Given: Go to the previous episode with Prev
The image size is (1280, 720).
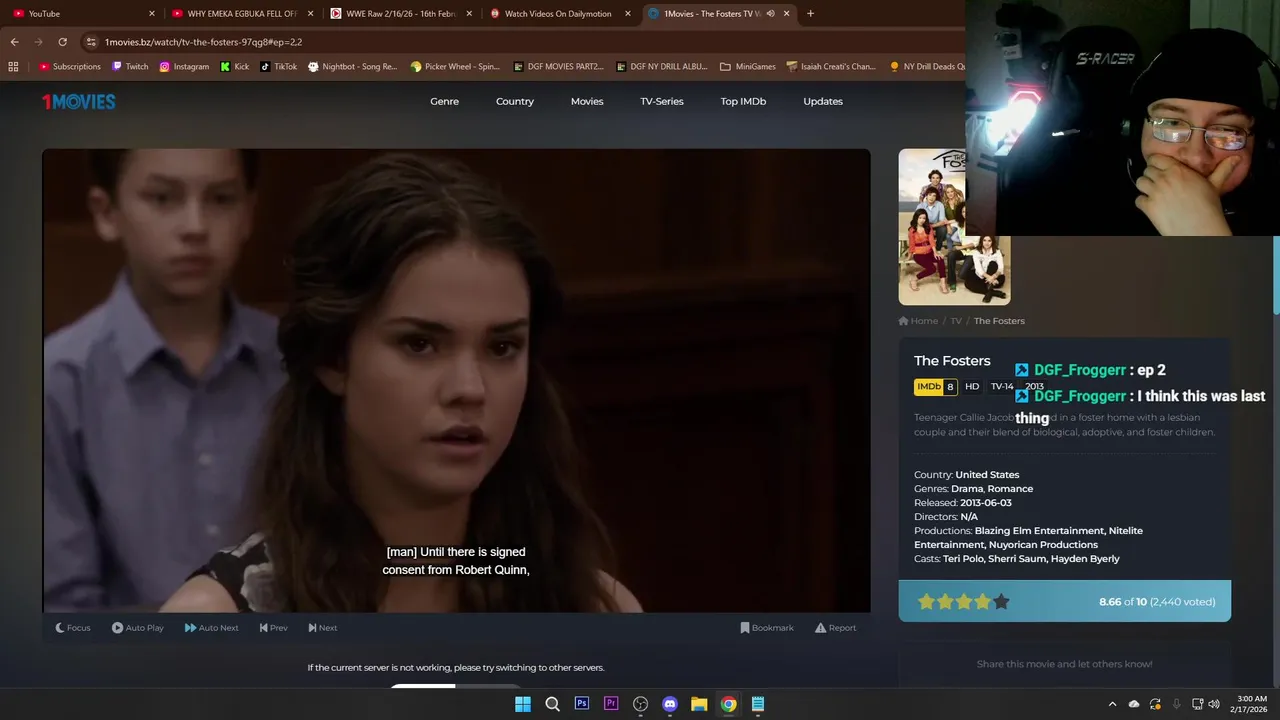Looking at the screenshot, I should pos(273,628).
